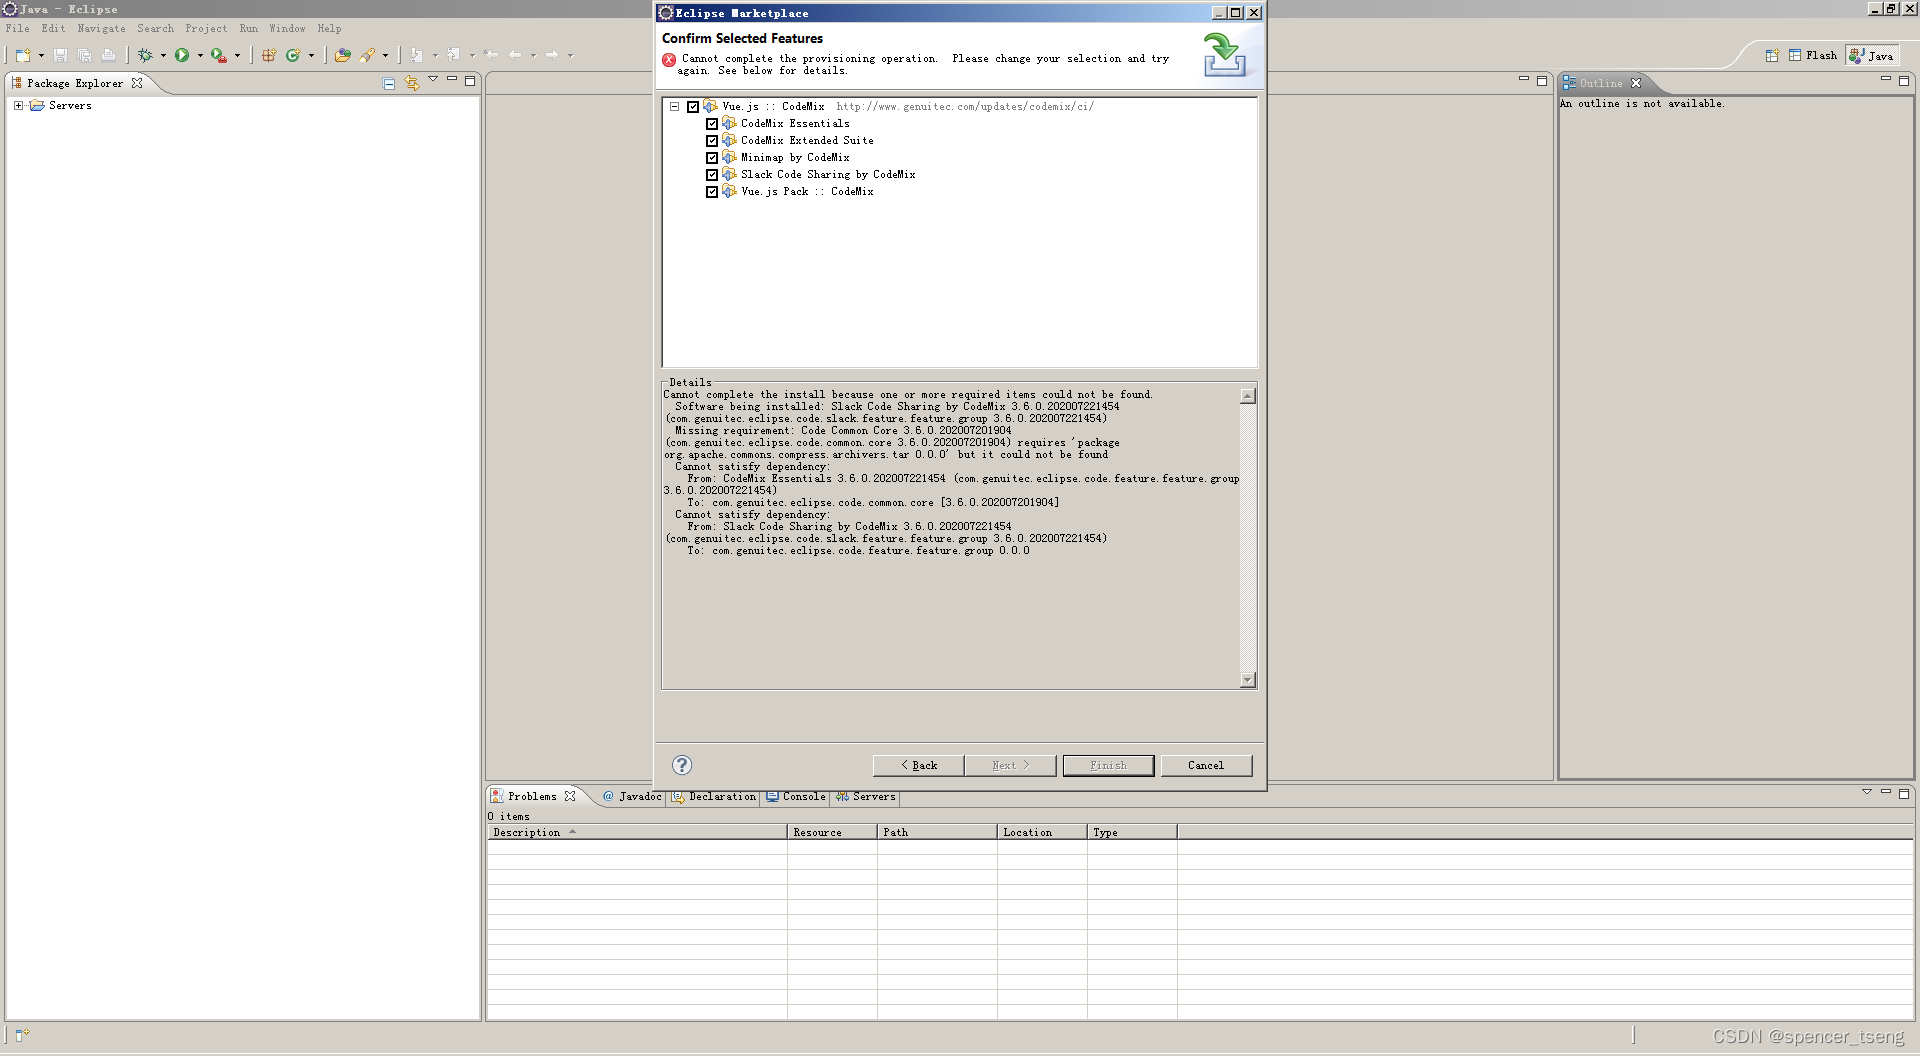Screen dimensions: 1920x1056
Task: Click the Open Perspective icon
Action: pos(1772,56)
